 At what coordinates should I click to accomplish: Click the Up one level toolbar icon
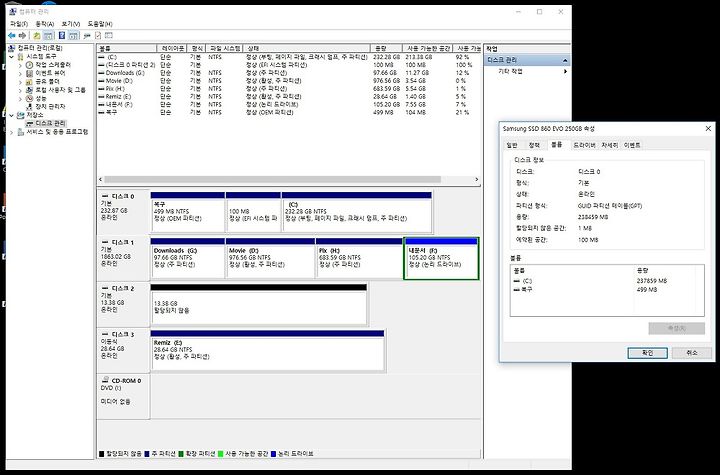tap(37, 35)
